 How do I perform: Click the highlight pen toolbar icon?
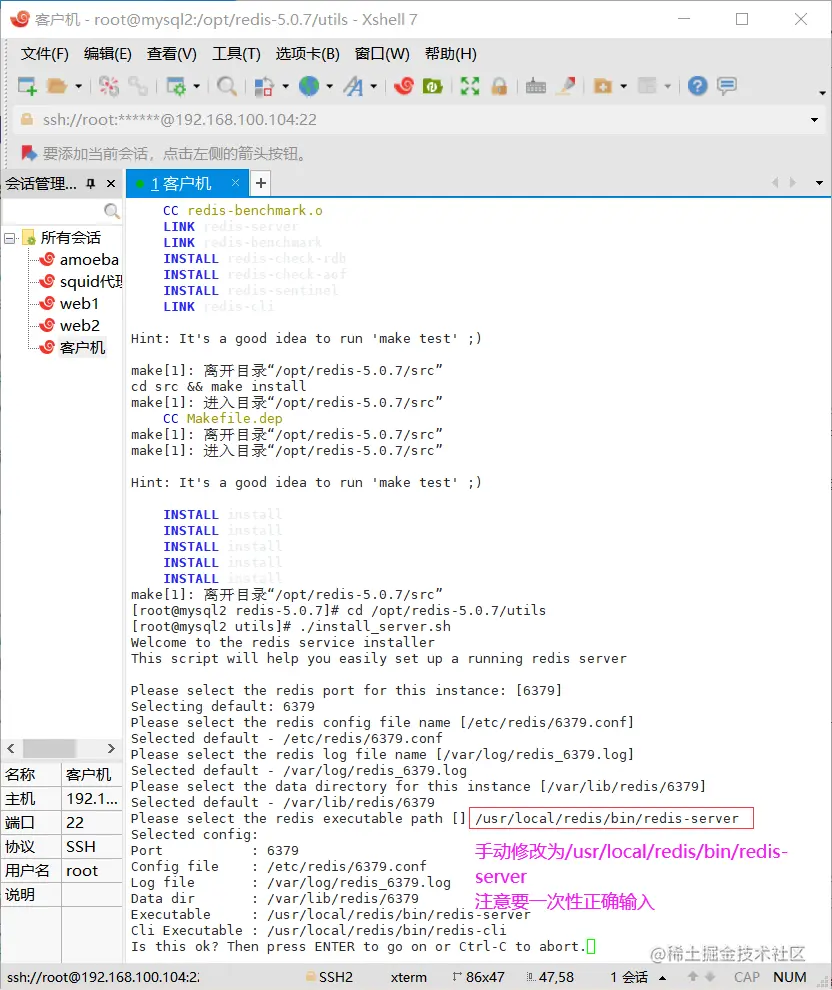[566, 85]
